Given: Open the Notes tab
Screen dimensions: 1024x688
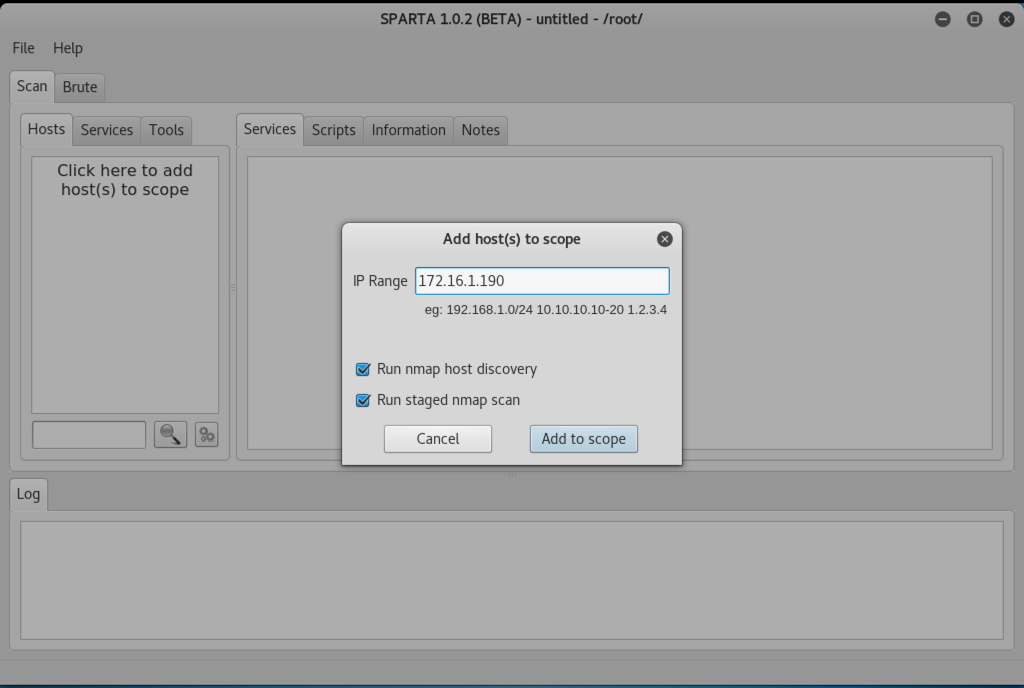Looking at the screenshot, I should pos(481,131).
